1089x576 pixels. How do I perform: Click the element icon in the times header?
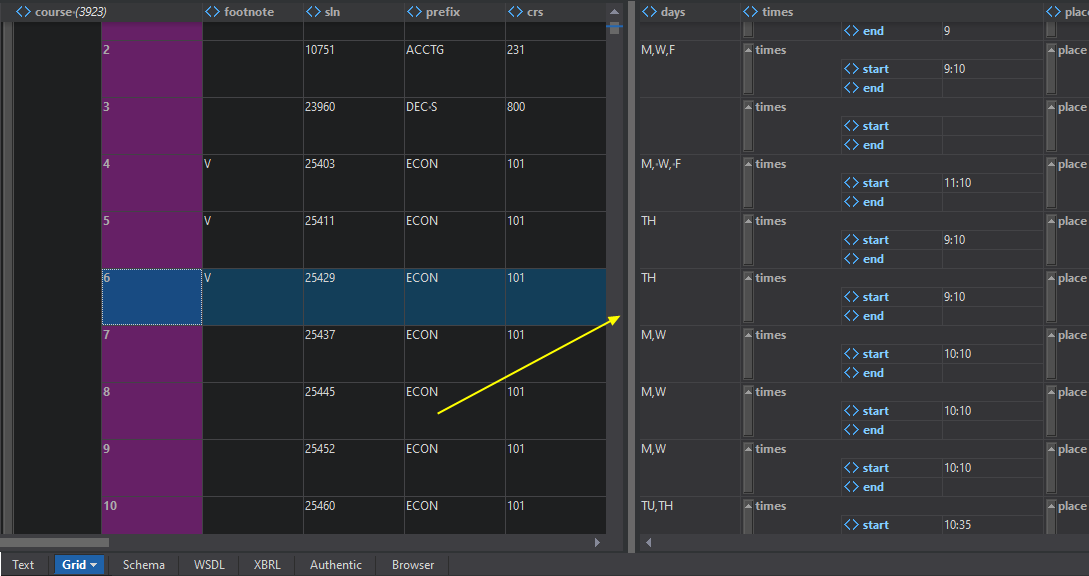(750, 12)
